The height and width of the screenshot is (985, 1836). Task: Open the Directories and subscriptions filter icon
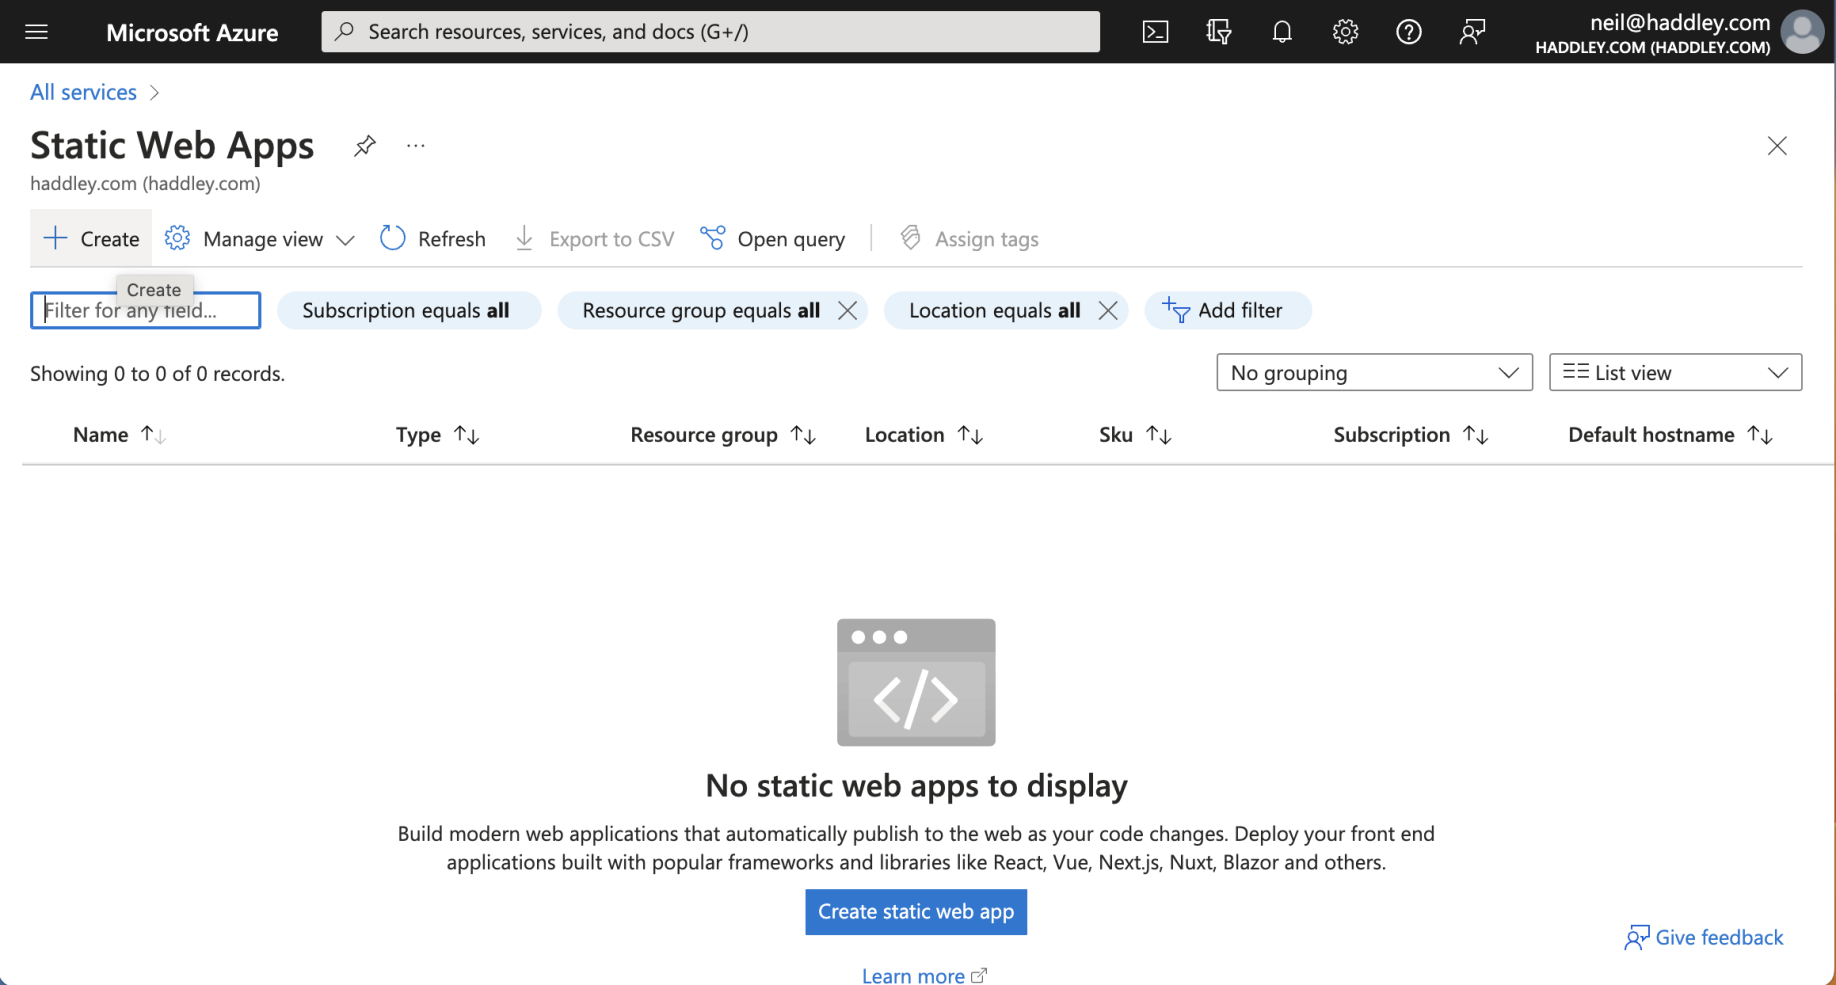1218,32
